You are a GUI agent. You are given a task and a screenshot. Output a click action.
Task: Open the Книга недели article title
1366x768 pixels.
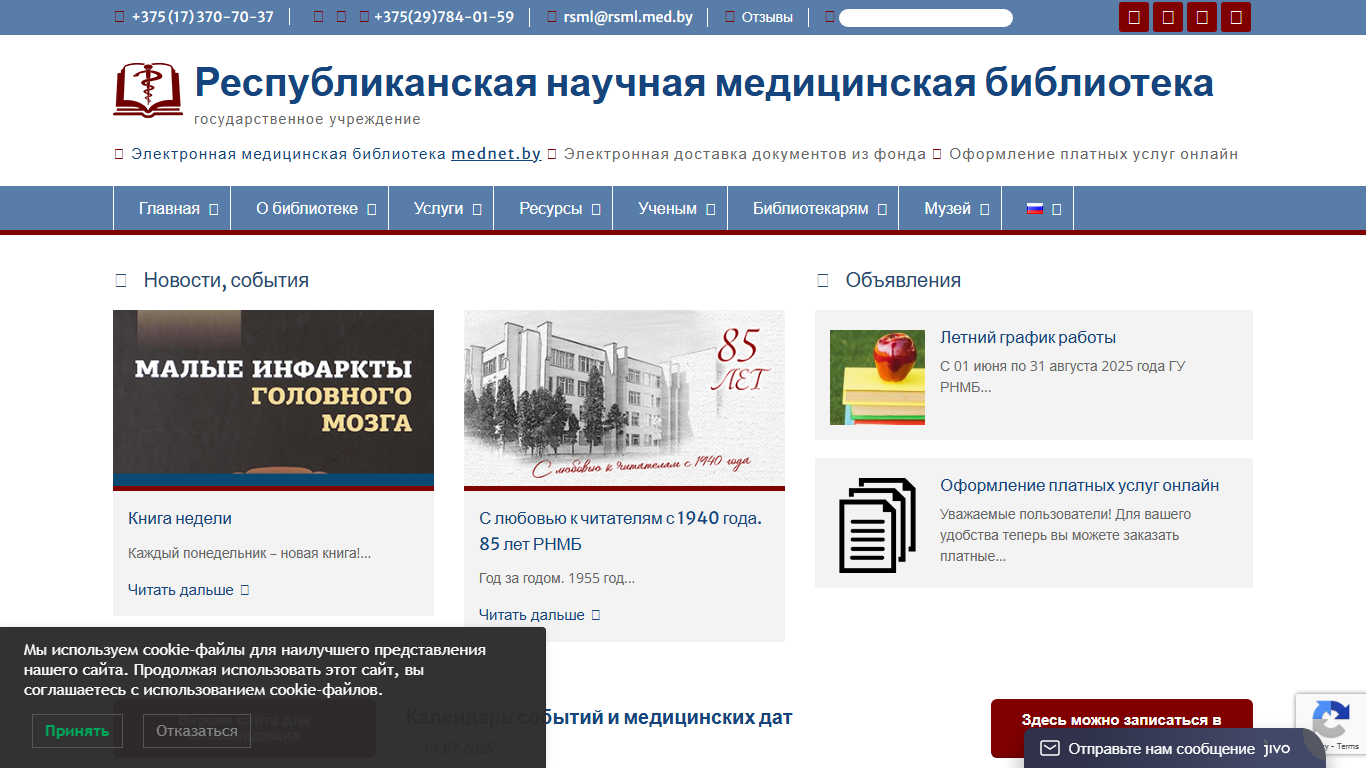tap(180, 518)
